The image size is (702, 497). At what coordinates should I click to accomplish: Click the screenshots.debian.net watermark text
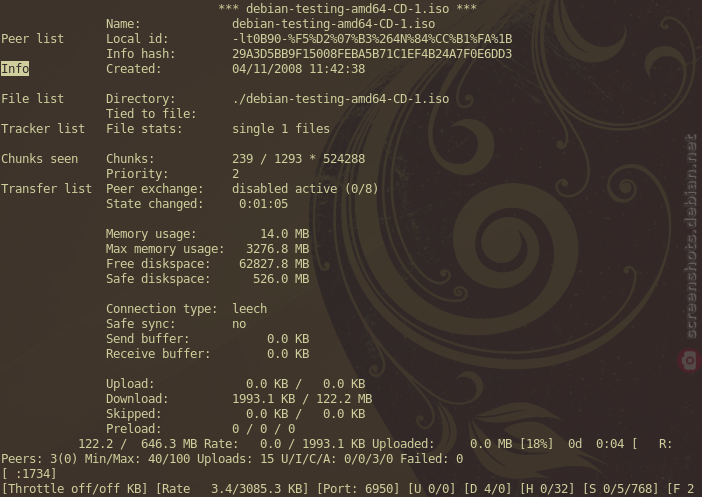pos(691,236)
